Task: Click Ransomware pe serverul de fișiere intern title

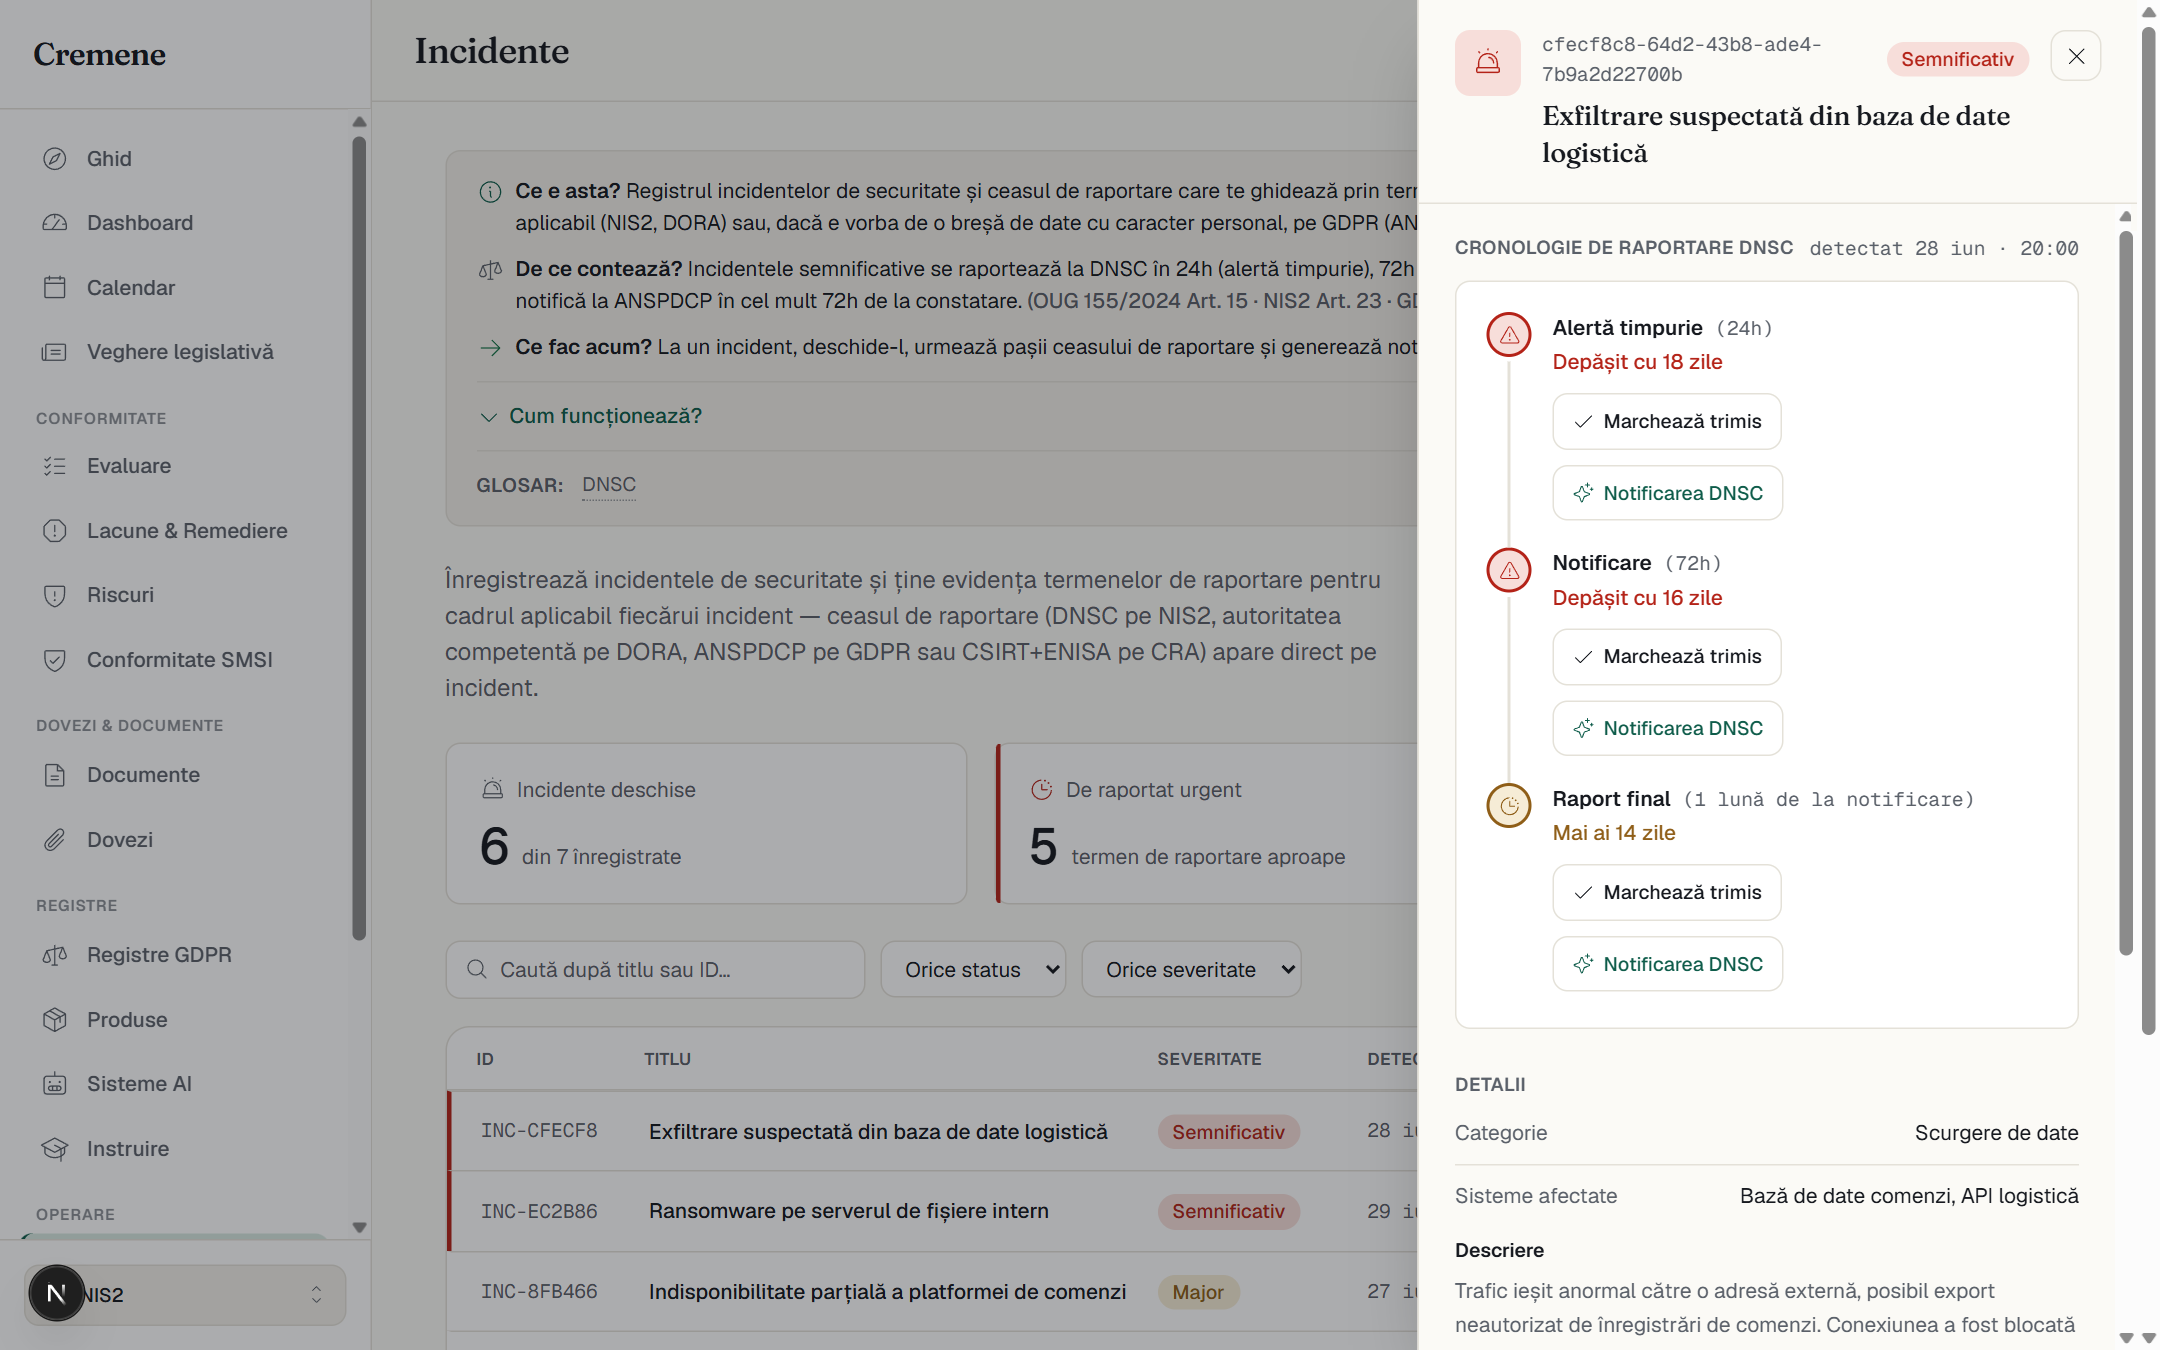Action: pos(848,1211)
